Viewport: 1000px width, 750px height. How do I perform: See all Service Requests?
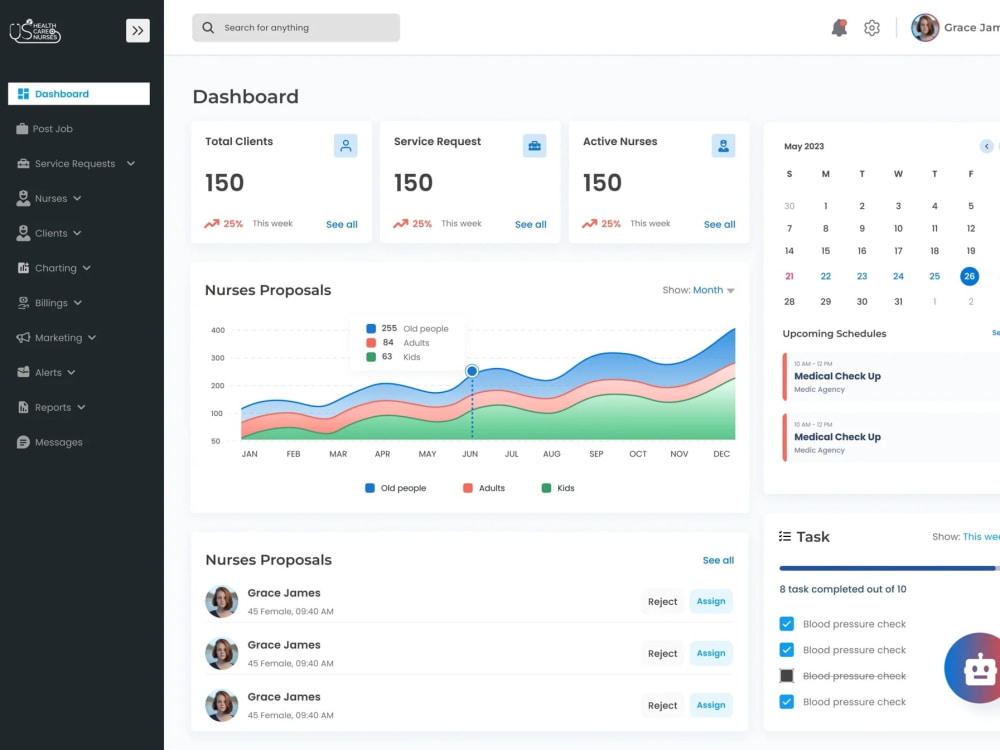pos(531,224)
